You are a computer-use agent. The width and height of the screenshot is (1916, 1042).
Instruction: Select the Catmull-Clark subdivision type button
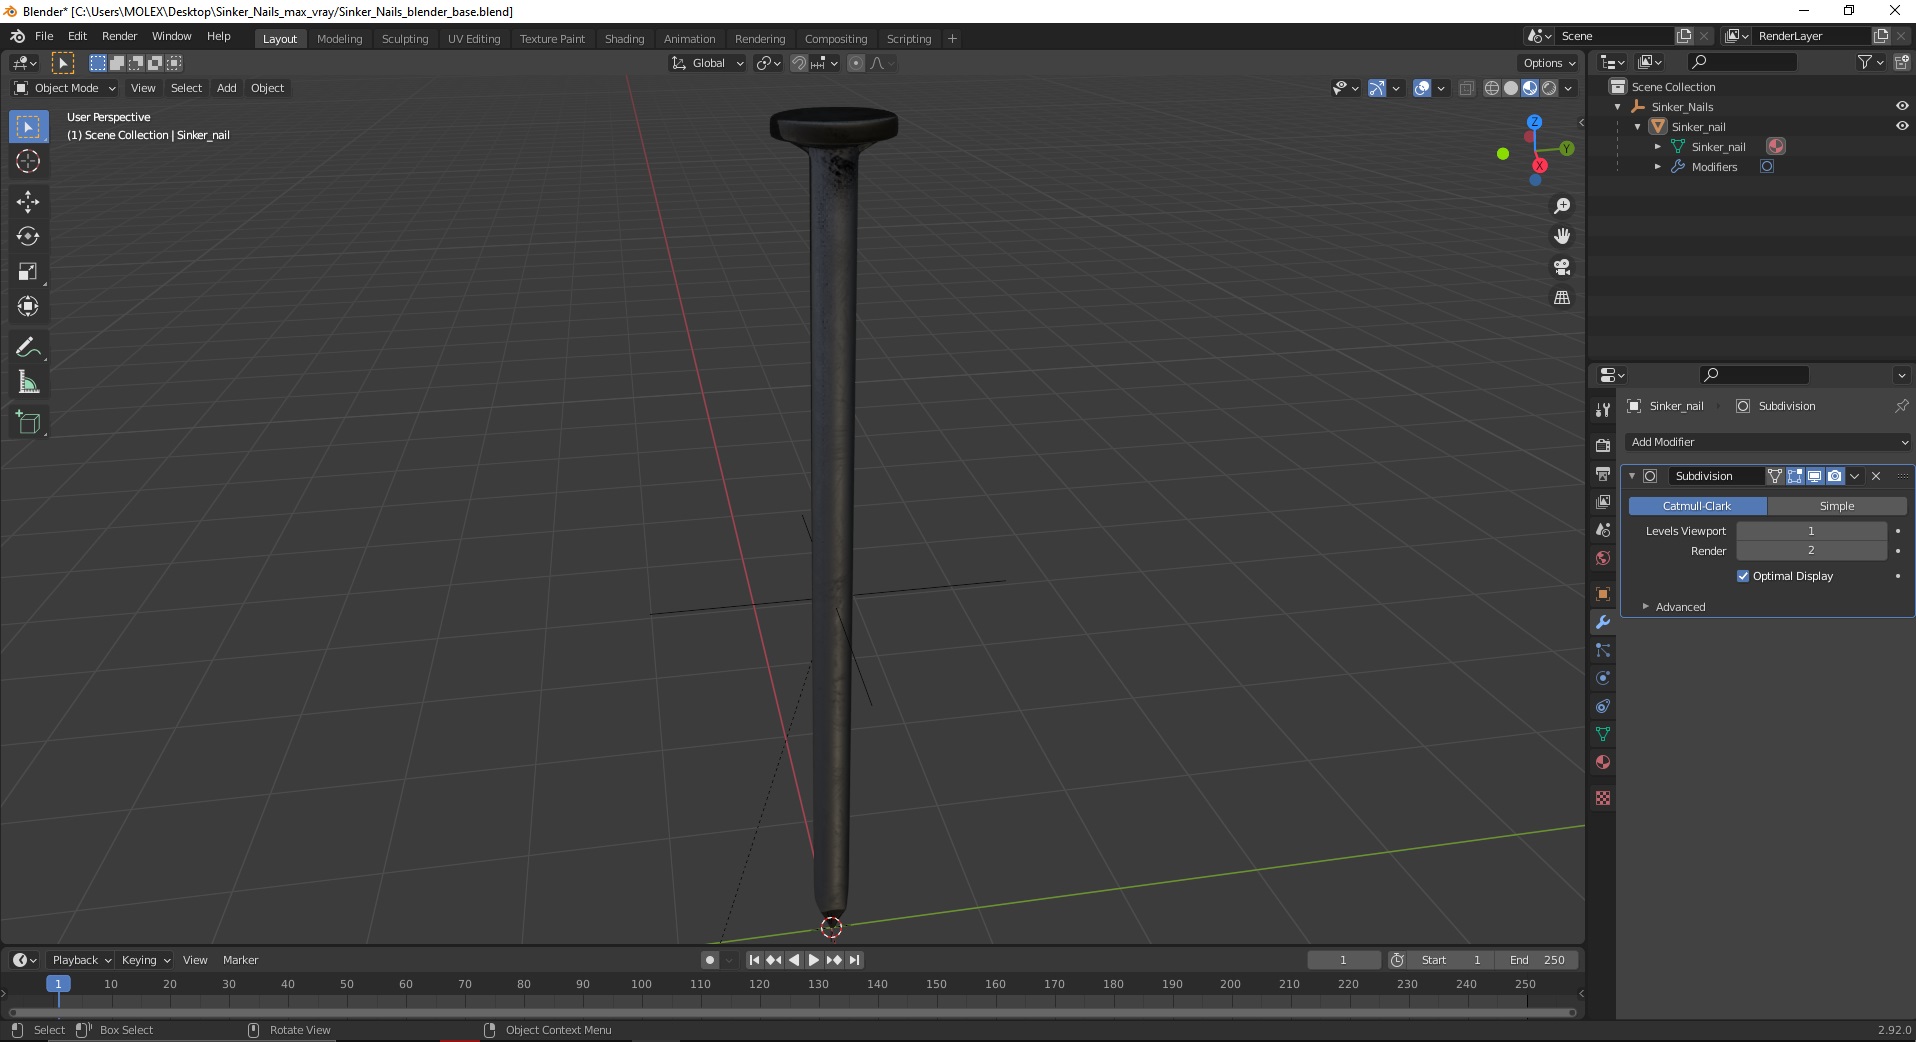pos(1697,506)
